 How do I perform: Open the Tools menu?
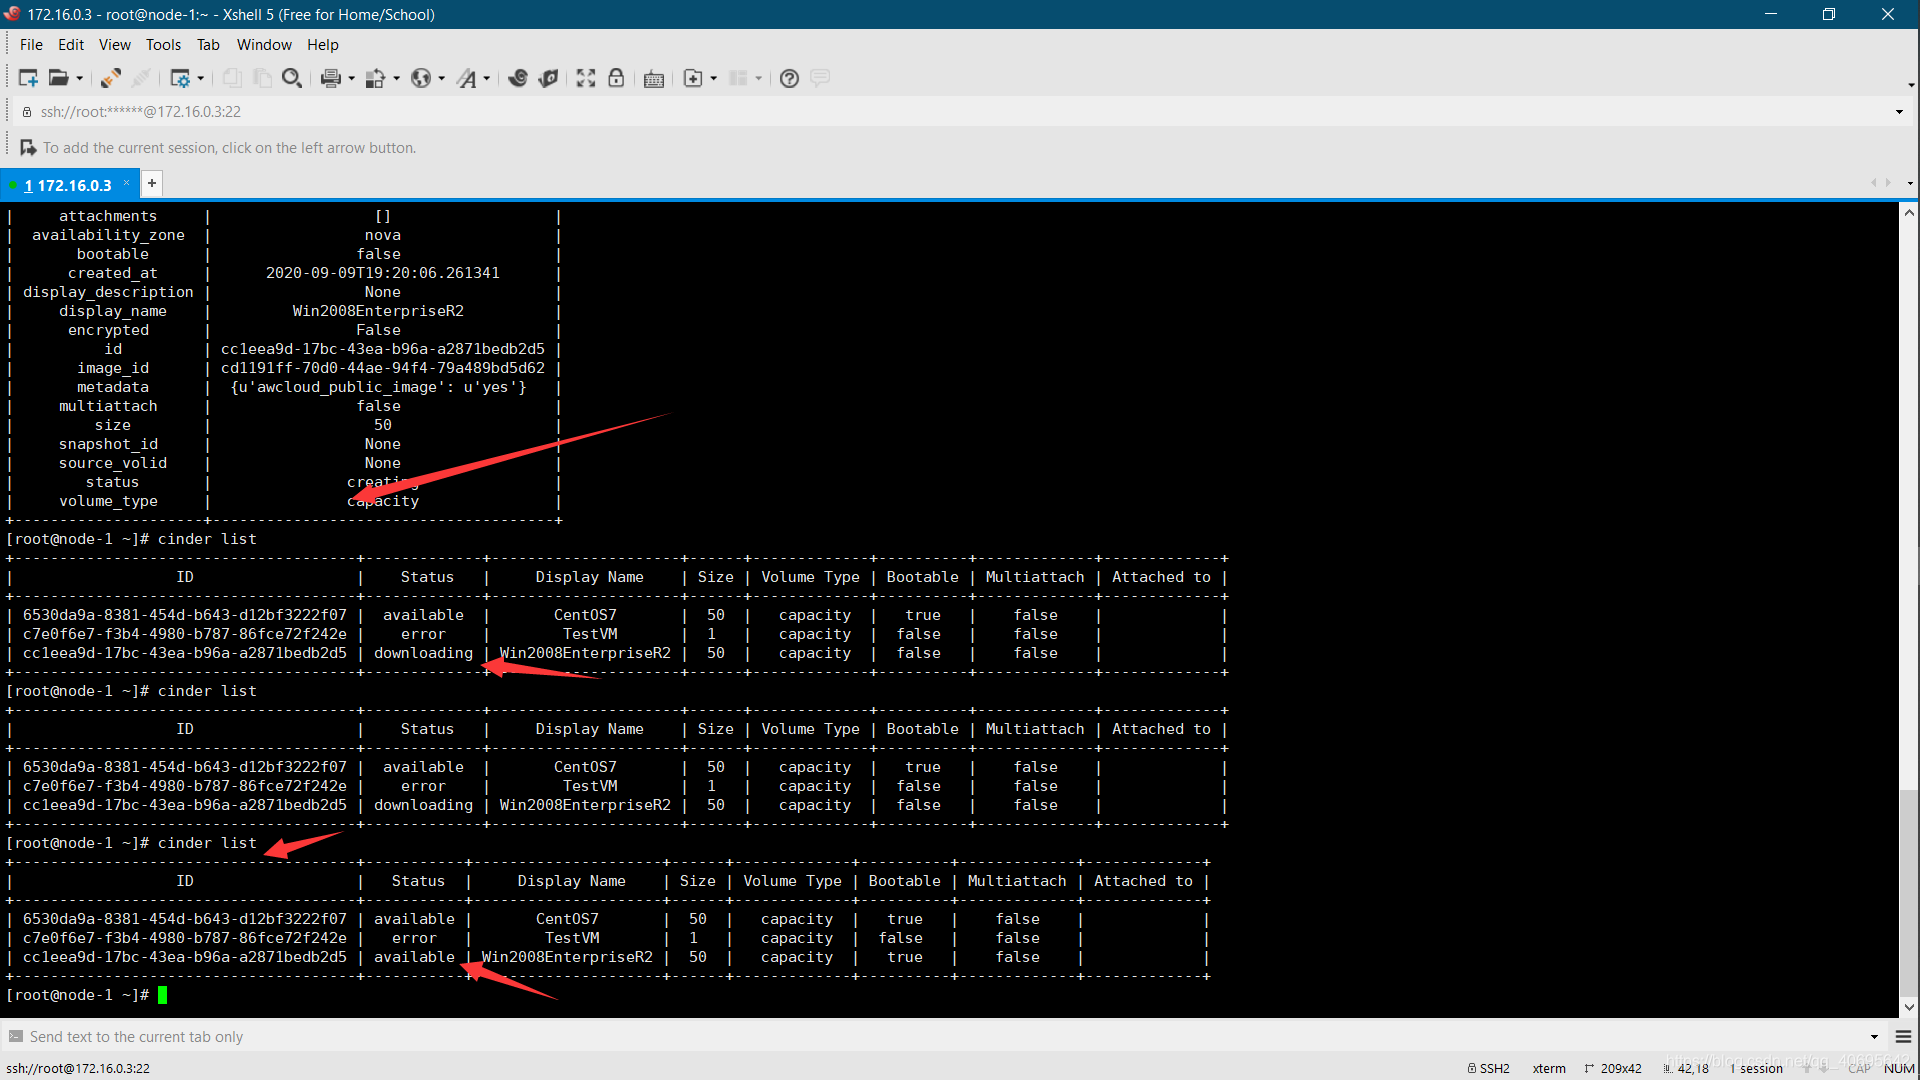162,44
